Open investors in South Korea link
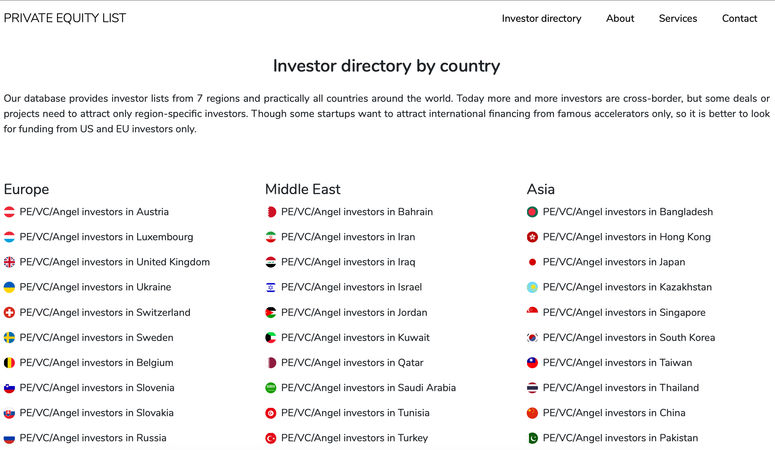The height and width of the screenshot is (450, 775). (629, 338)
